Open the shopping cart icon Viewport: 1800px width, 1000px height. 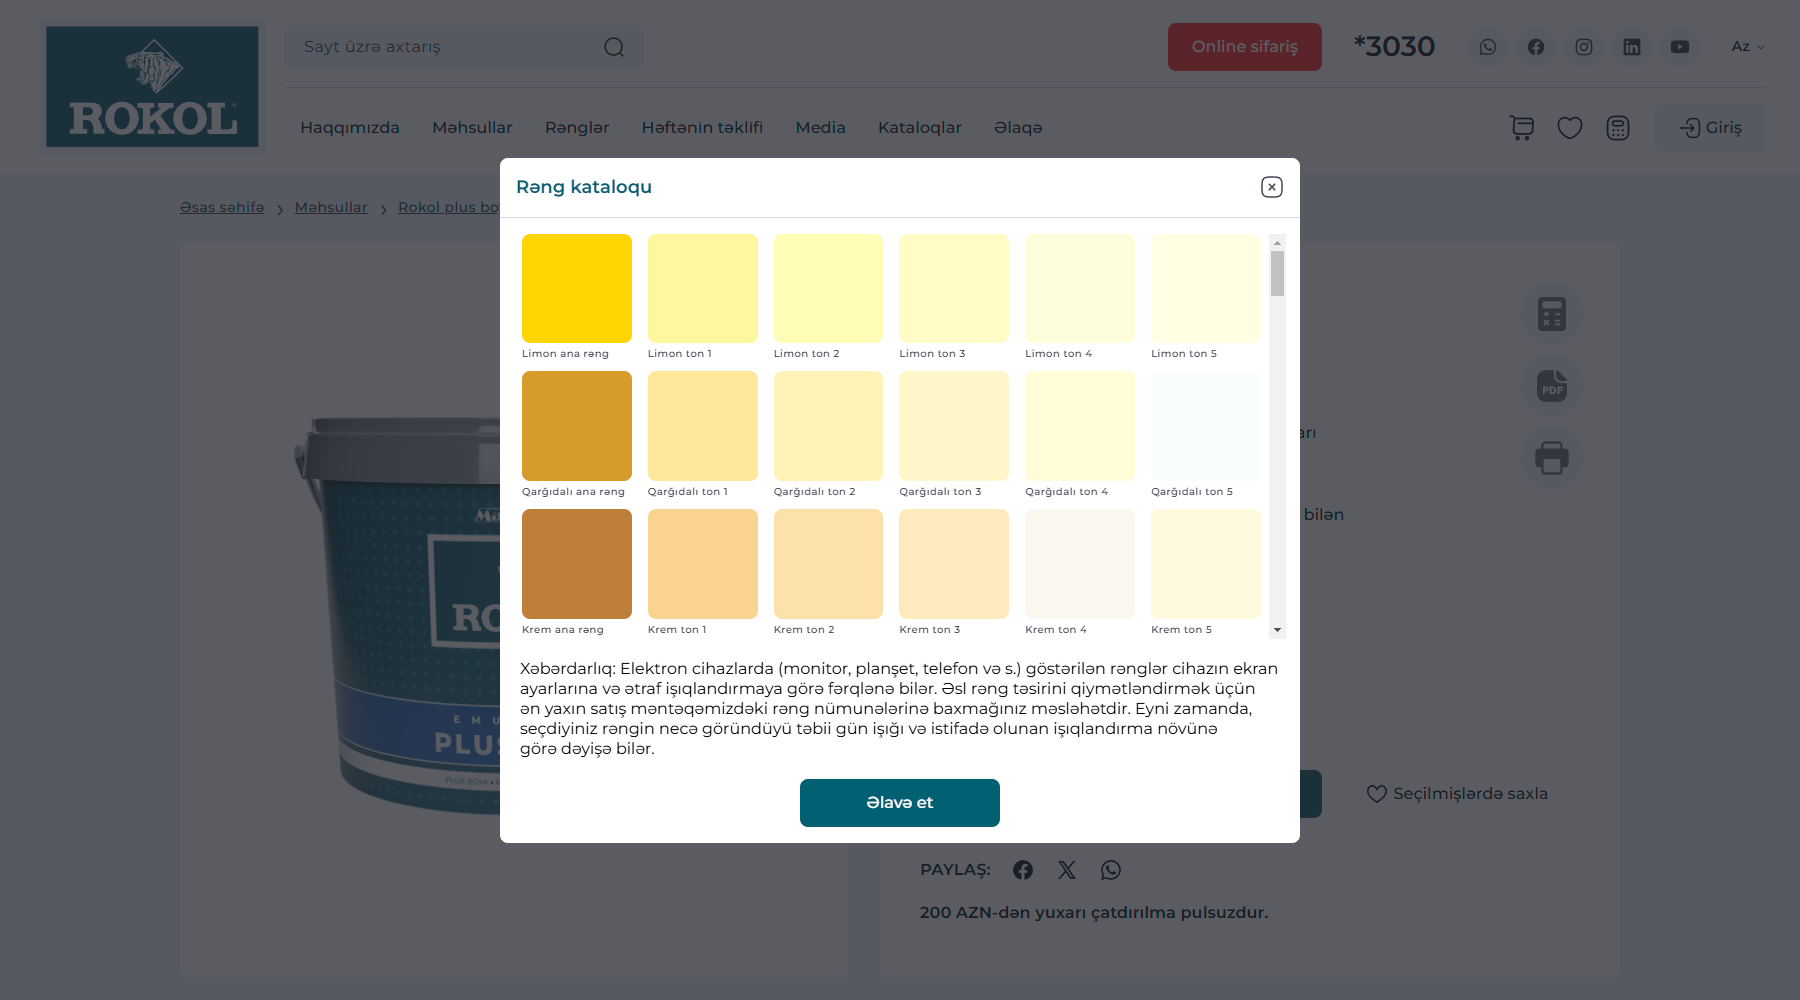(x=1522, y=128)
